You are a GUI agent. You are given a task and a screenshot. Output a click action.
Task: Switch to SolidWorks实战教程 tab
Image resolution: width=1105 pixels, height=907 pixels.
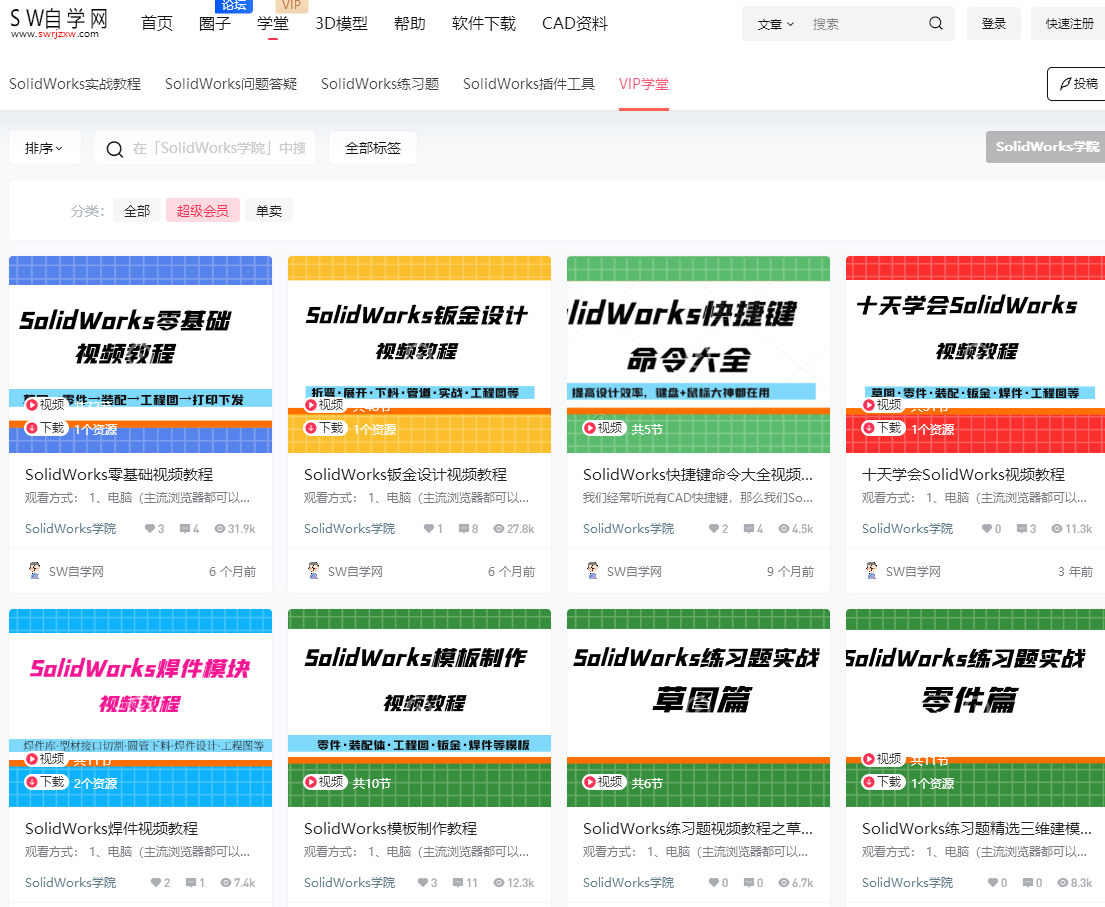point(75,84)
